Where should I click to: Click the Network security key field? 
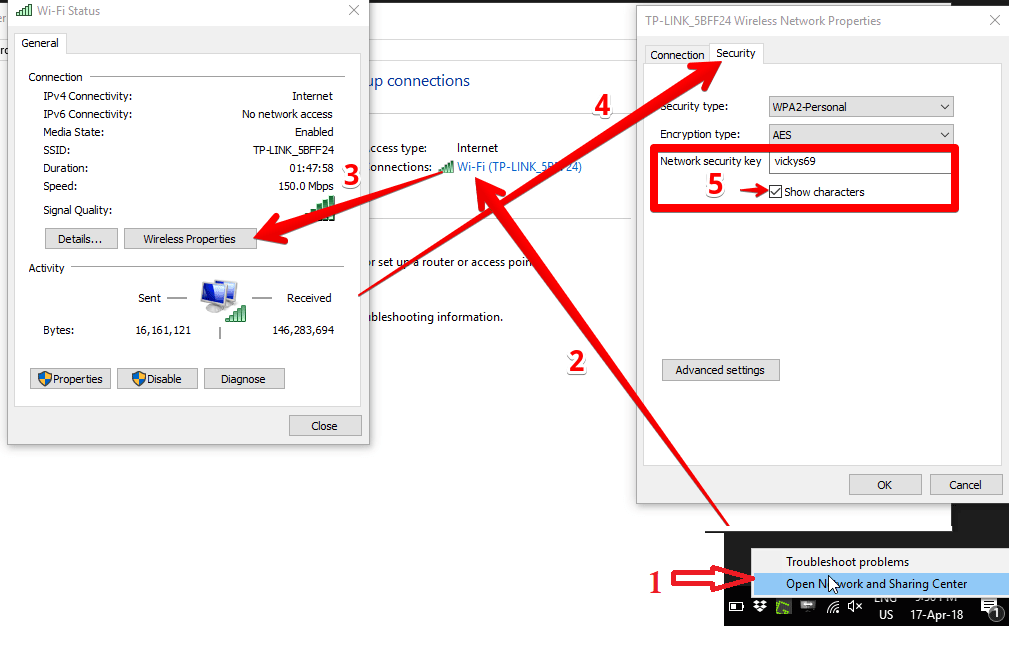pyautogui.click(x=860, y=161)
